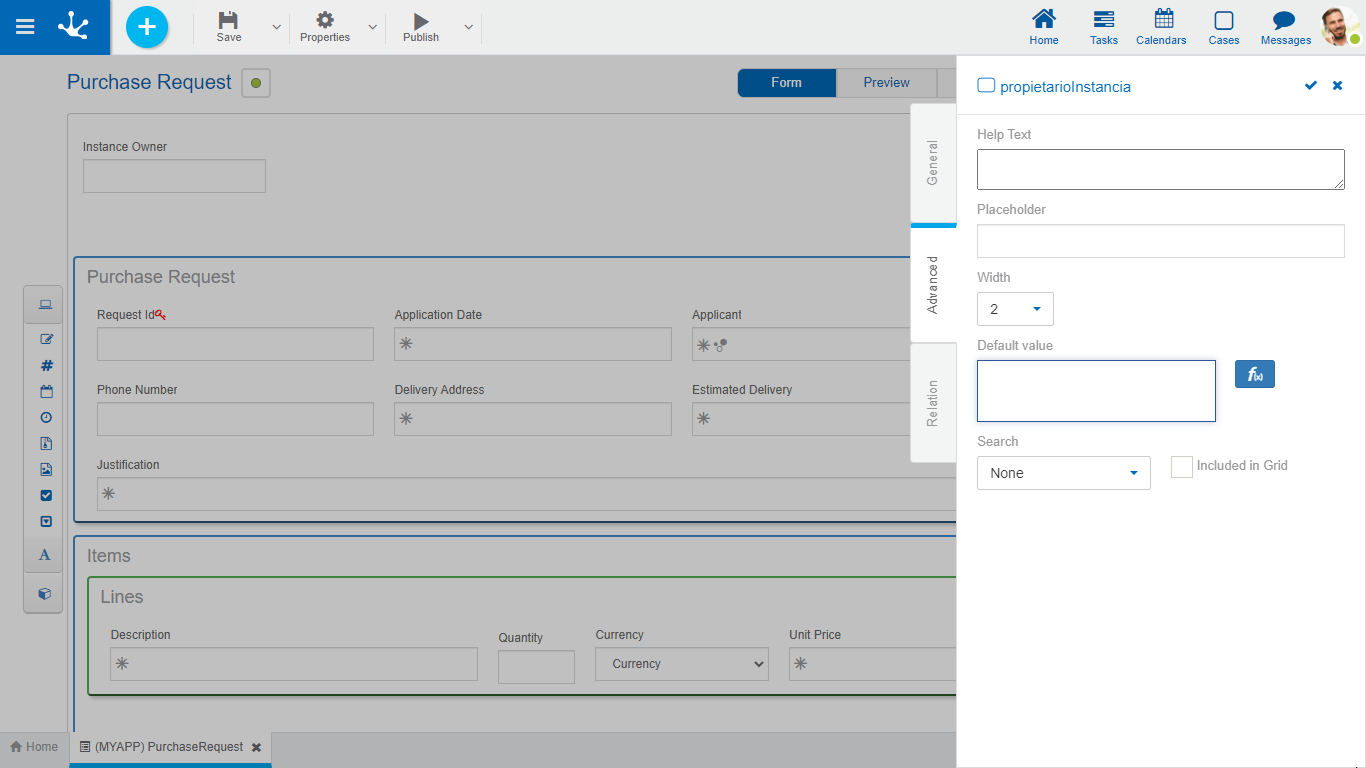Viewport: 1366px width, 768px height.
Task: Select the checkbox field tool
Action: (45, 495)
